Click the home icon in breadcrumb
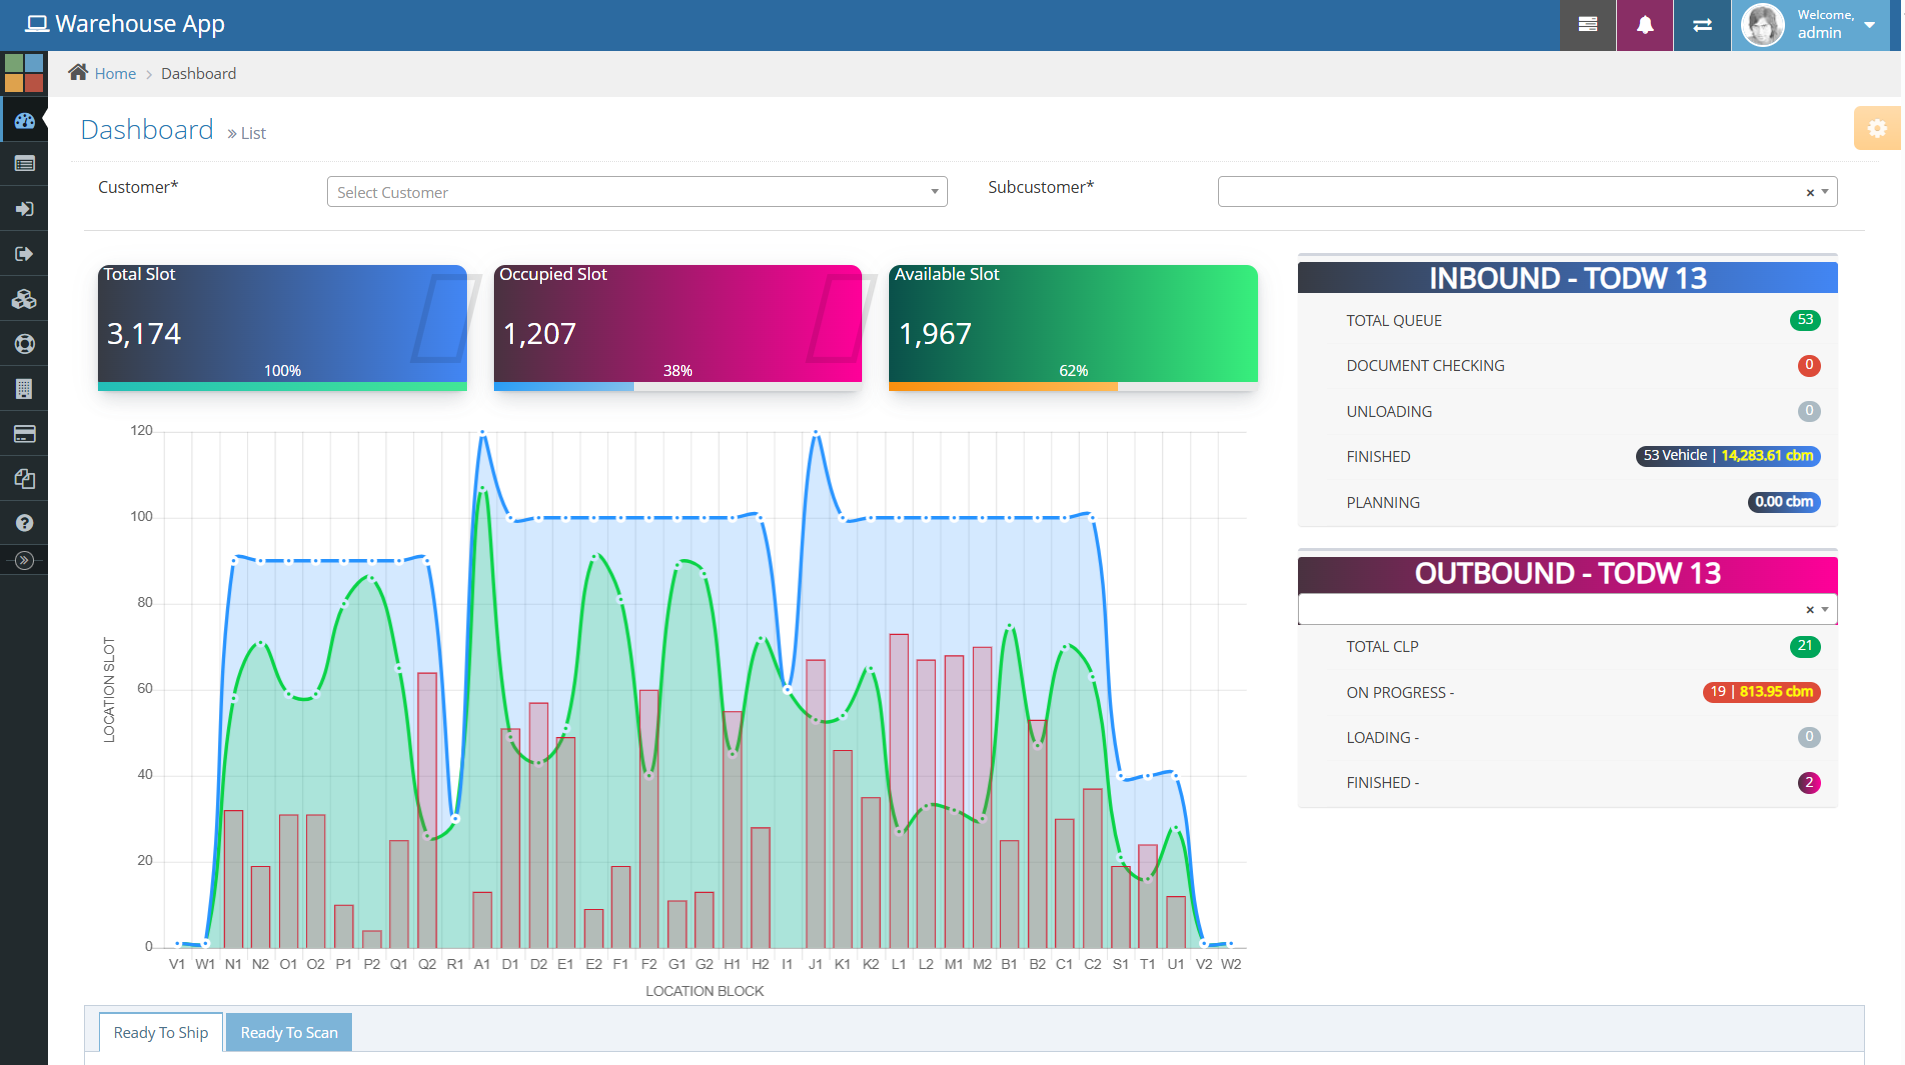 [78, 72]
